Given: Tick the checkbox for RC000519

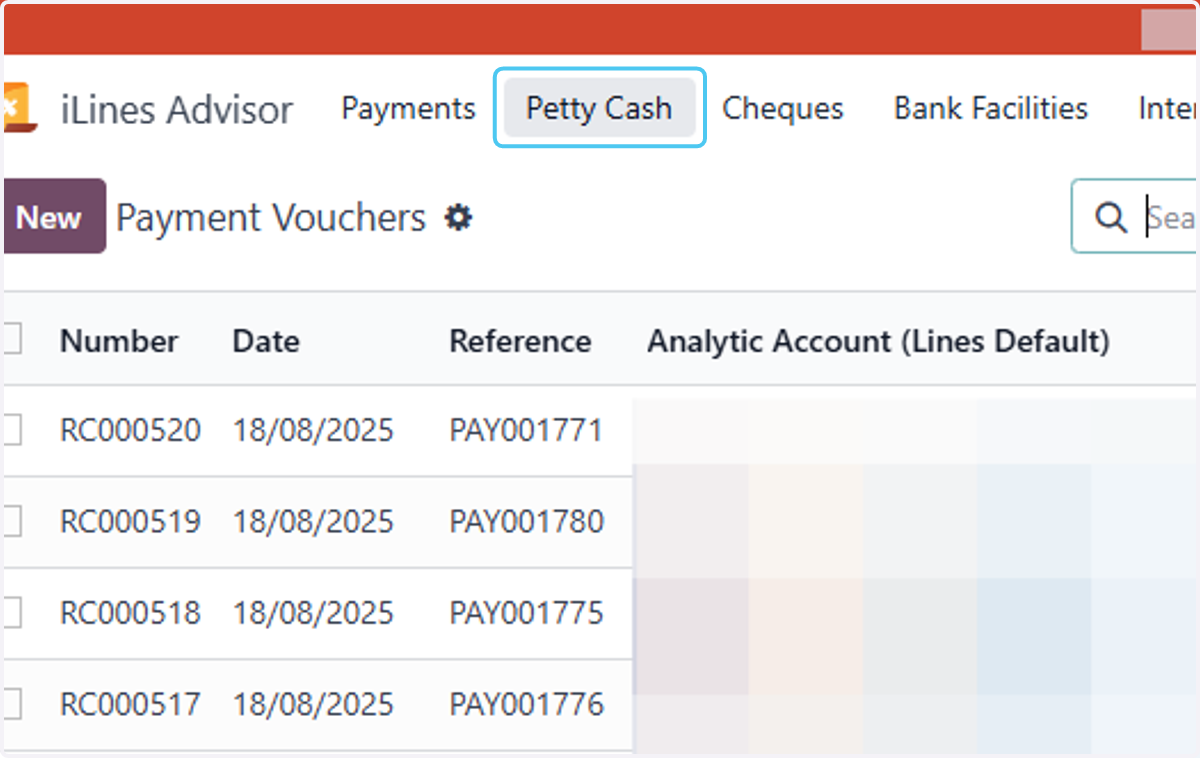Looking at the screenshot, I should 12,521.
